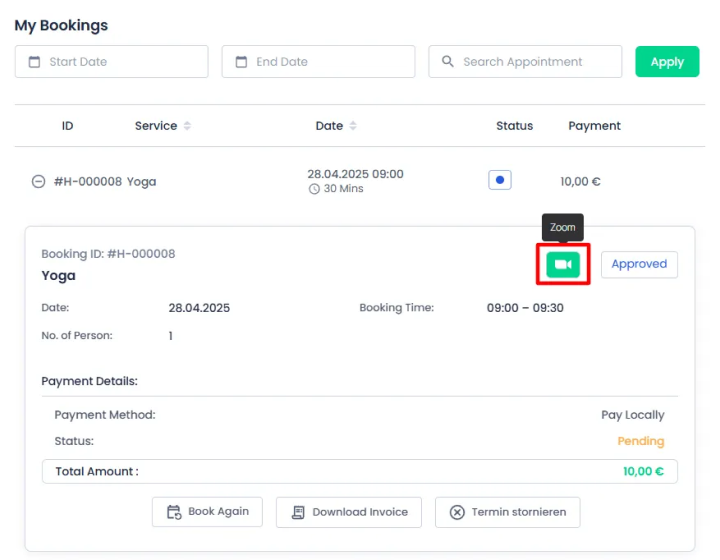Click the cancel circle-x icon
The width and height of the screenshot is (720, 560).
click(x=457, y=512)
